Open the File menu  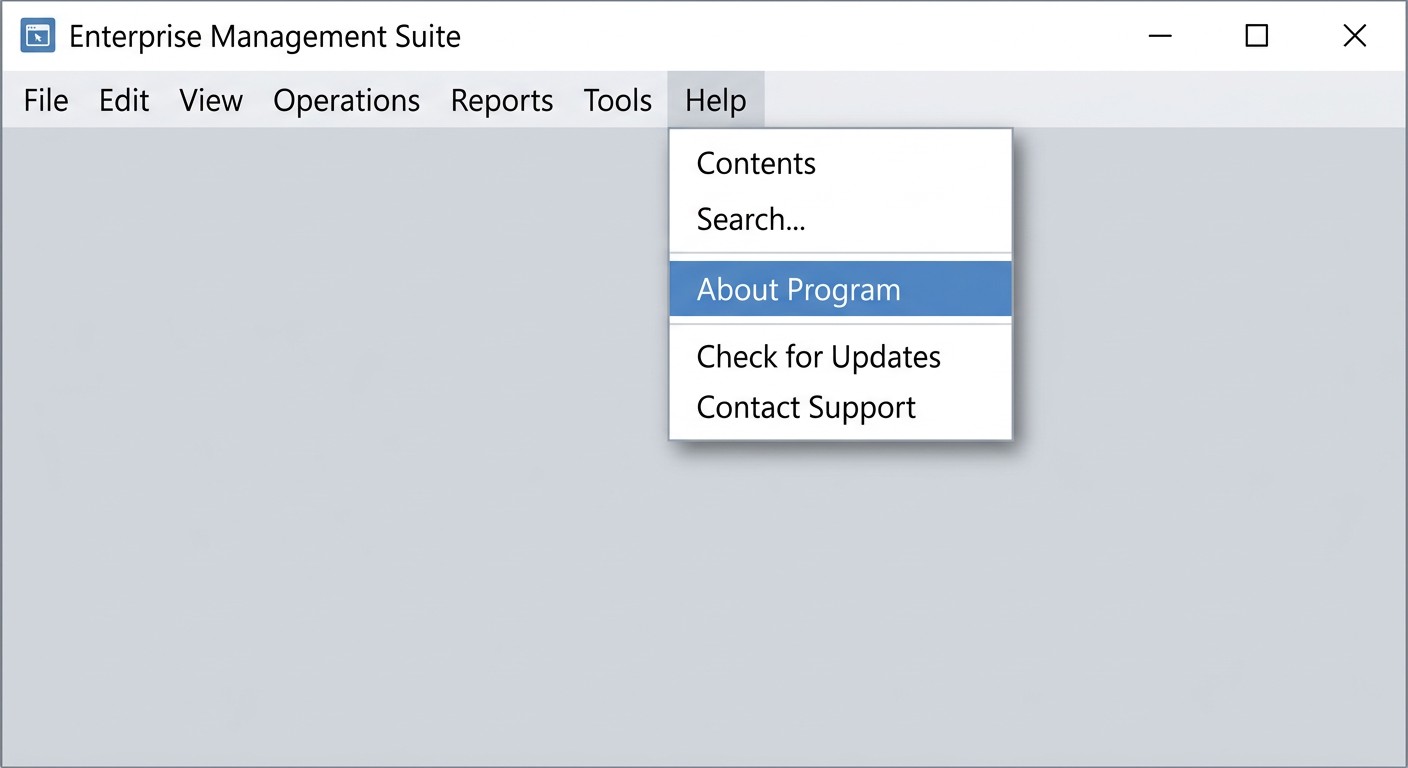(46, 100)
